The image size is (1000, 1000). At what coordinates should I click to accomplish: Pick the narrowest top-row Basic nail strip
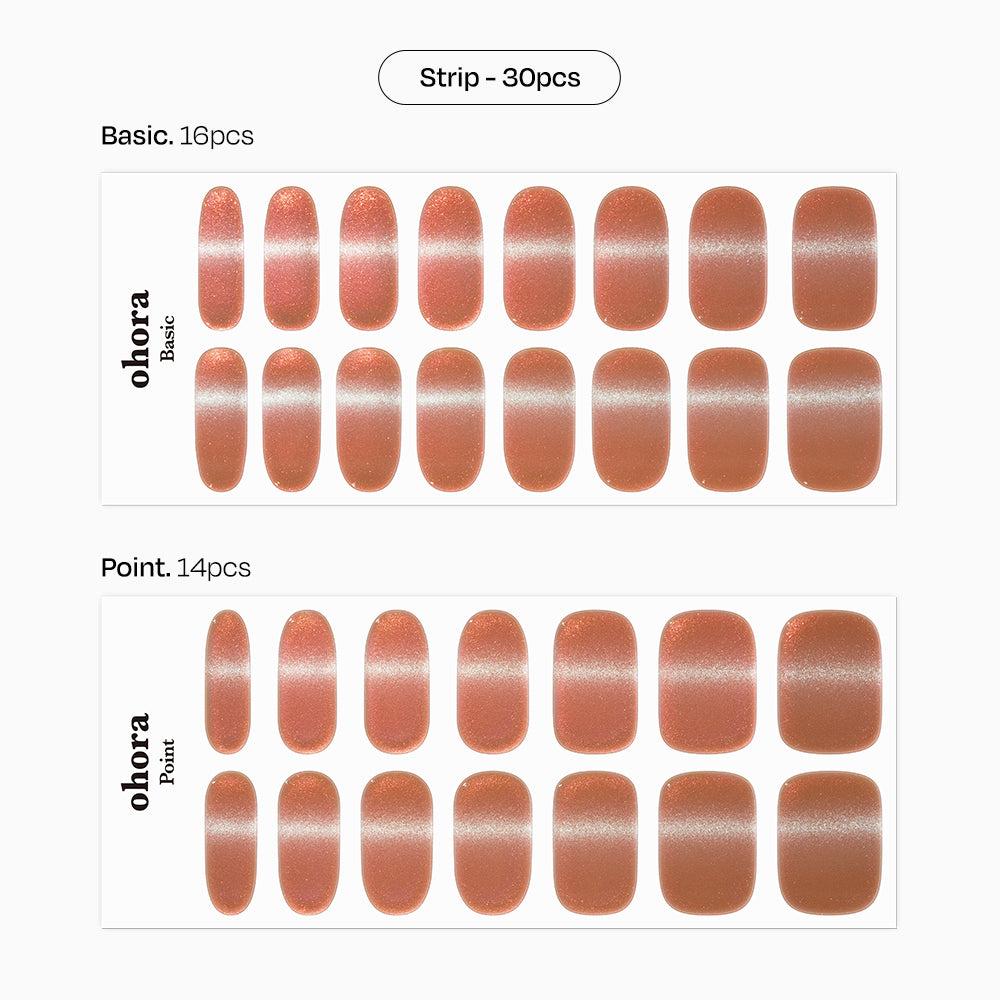[x=221, y=258]
